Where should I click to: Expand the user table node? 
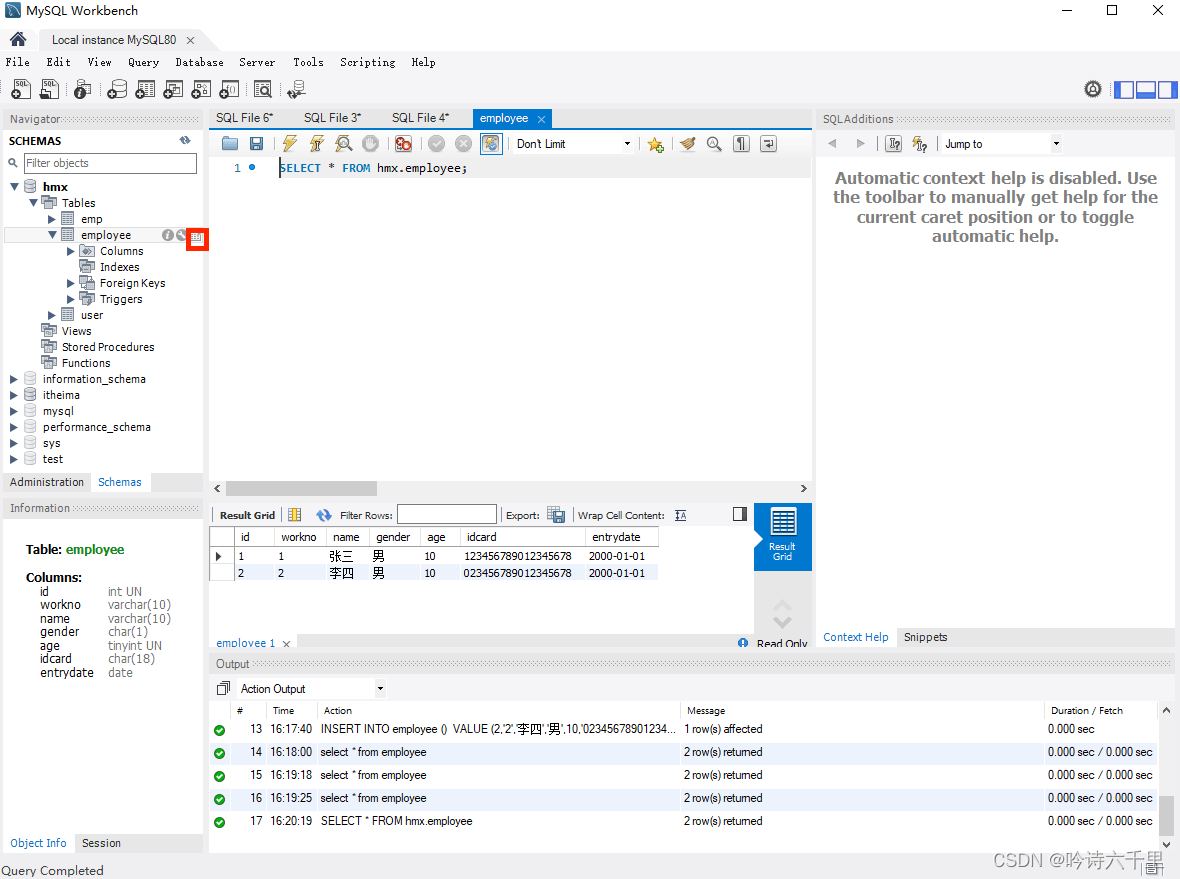pyautogui.click(x=52, y=315)
